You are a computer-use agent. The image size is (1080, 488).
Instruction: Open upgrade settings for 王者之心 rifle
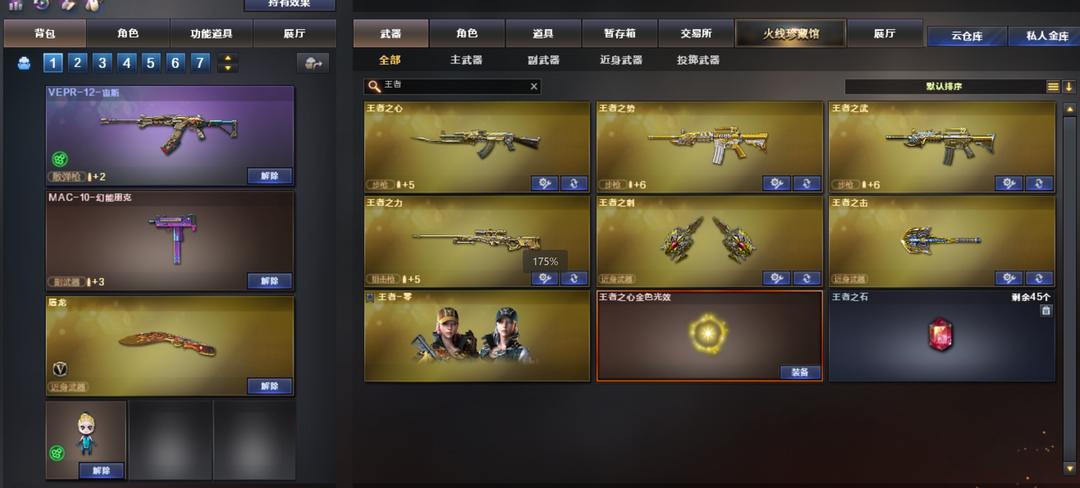point(544,183)
